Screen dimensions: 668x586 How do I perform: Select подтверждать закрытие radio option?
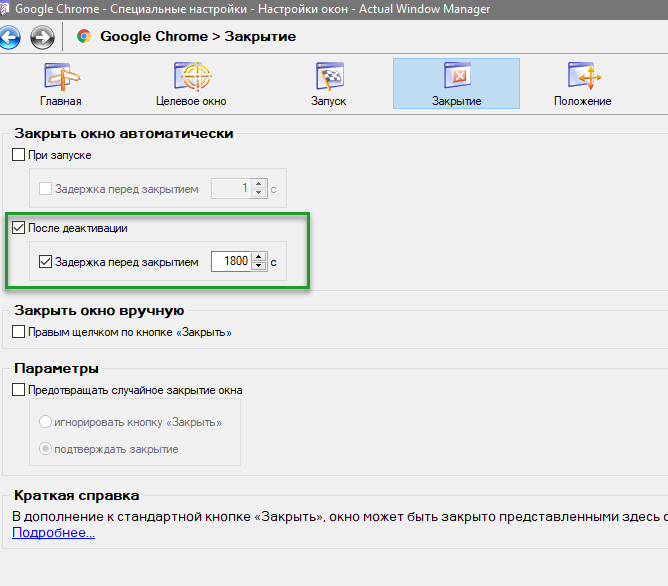[45, 449]
